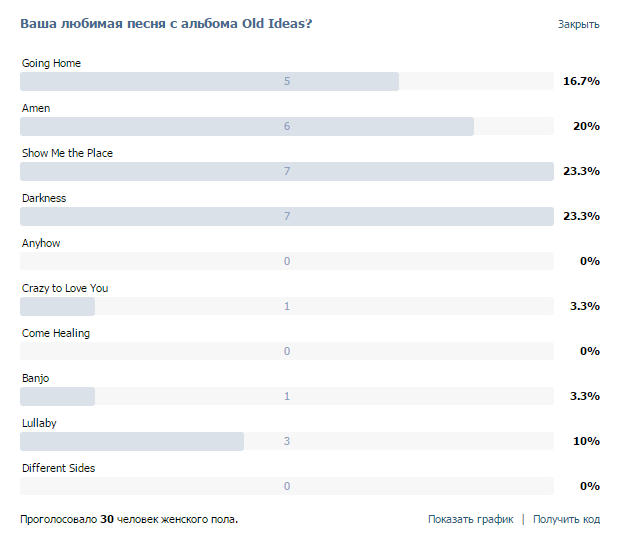Click the Going Home option label

(x=51, y=63)
